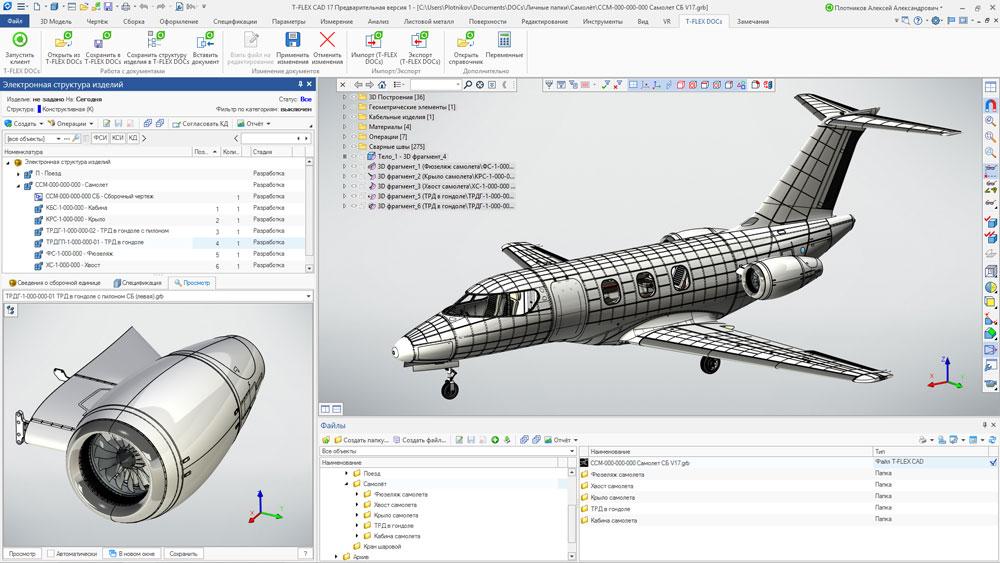Open the Листовой металл ribbon tab
Viewport: 1000px width, 563px height.
[x=429, y=21]
